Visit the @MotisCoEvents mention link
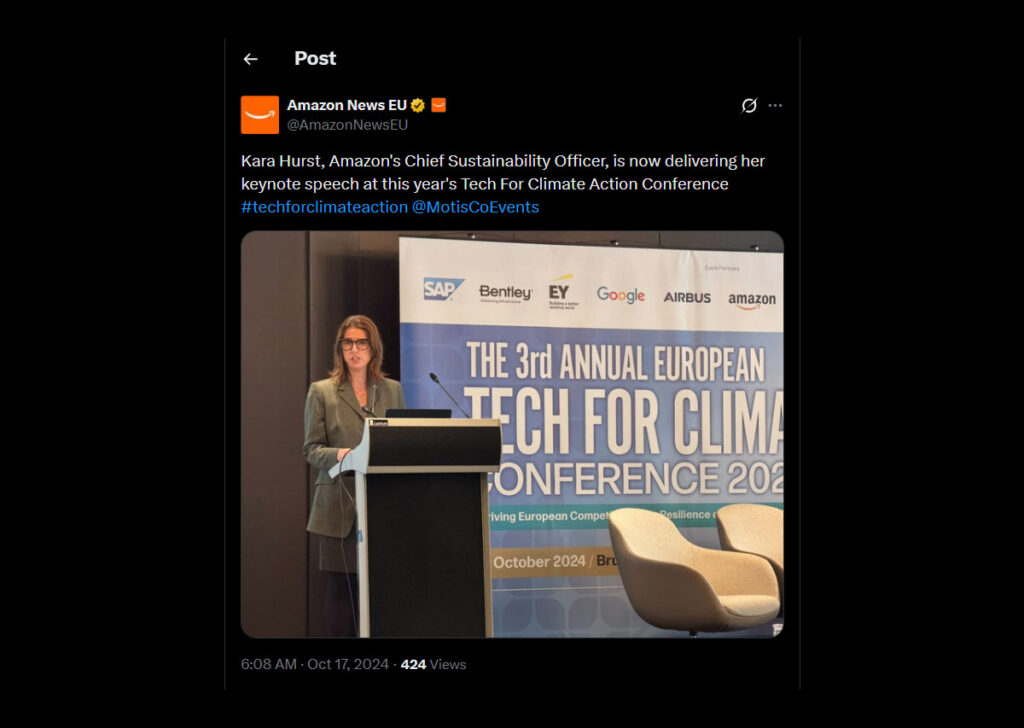Image resolution: width=1024 pixels, height=728 pixels. pos(475,207)
